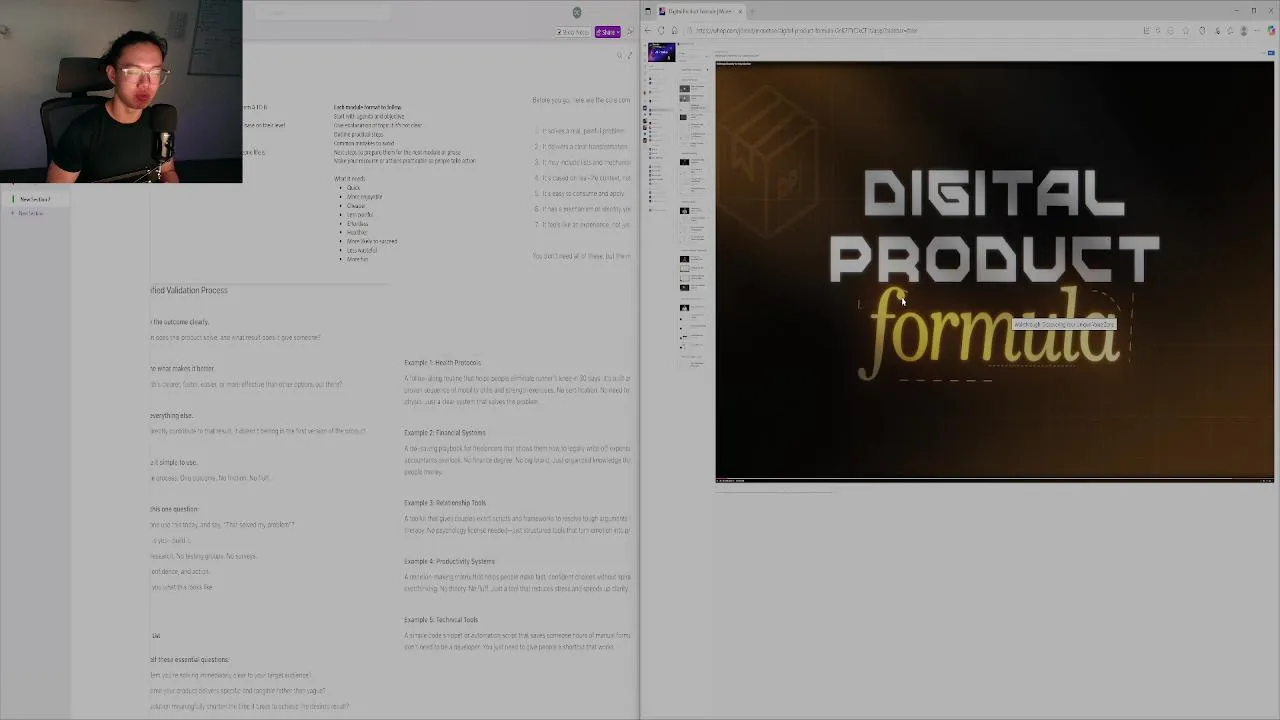Seek using the video progress bar
This screenshot has width=1280, height=720.
[x=995, y=480]
